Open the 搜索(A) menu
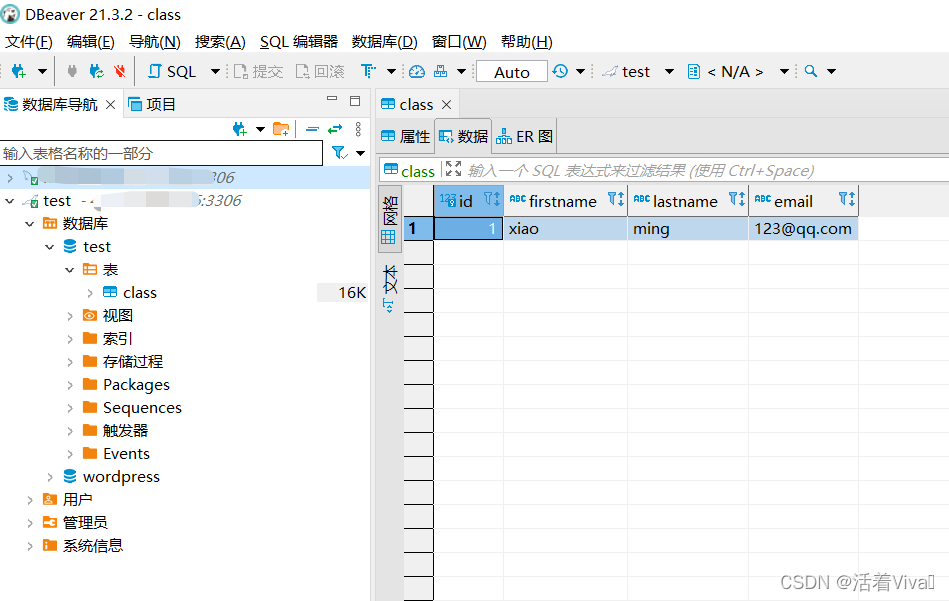This screenshot has width=949, height=601. tap(220, 42)
